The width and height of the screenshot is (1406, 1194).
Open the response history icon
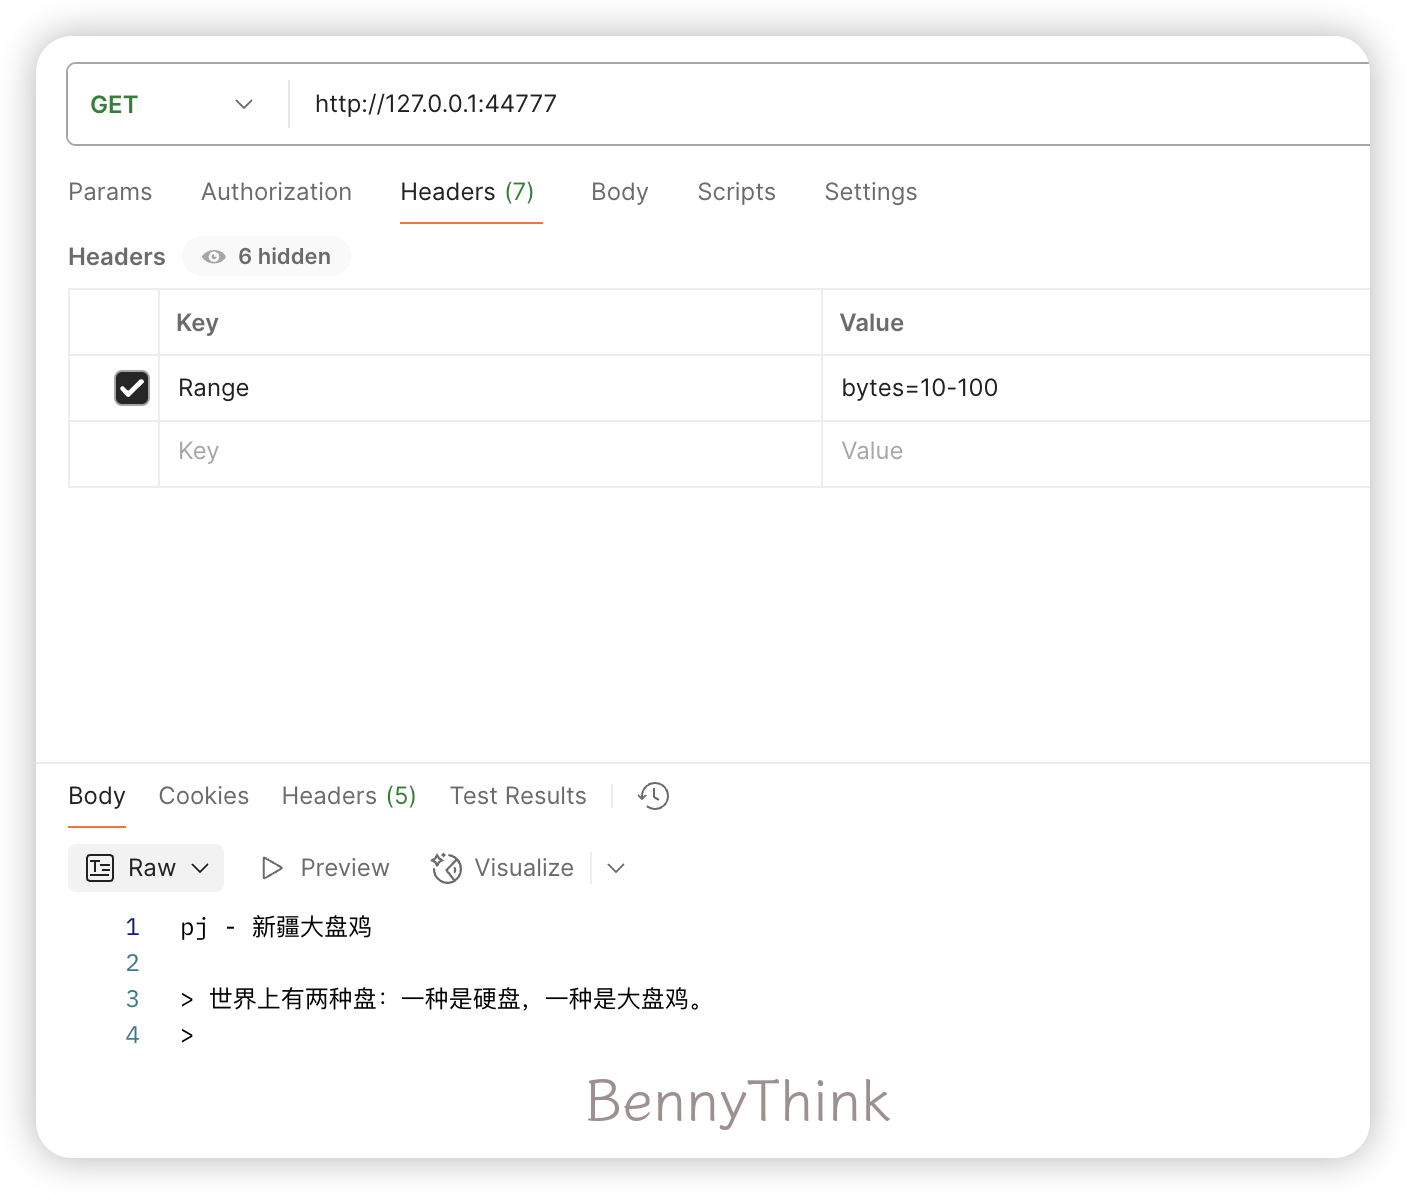pyautogui.click(x=654, y=796)
